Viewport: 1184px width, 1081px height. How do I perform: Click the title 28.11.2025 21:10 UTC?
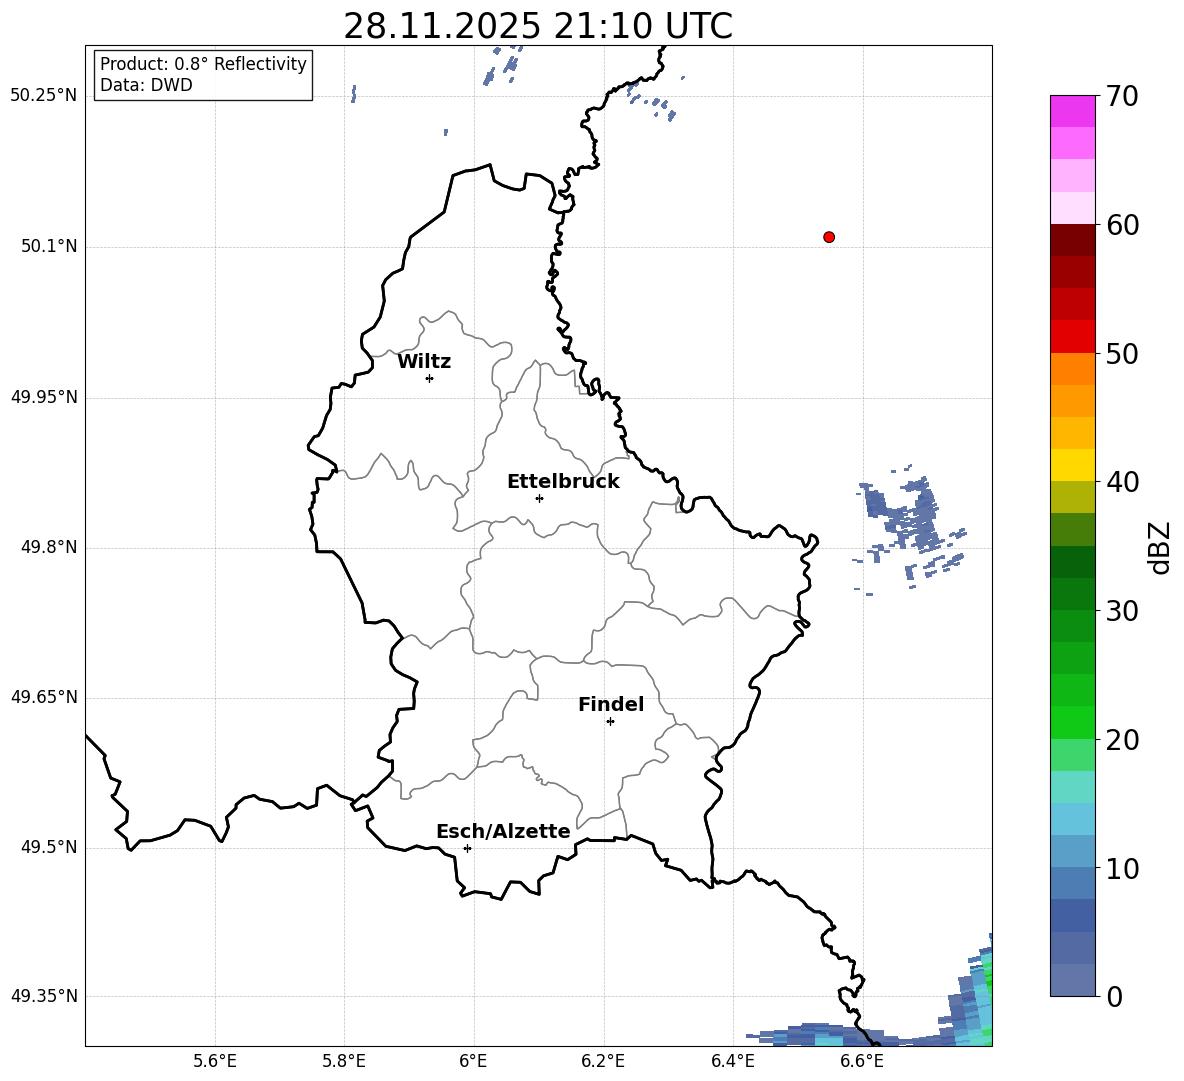tap(538, 26)
